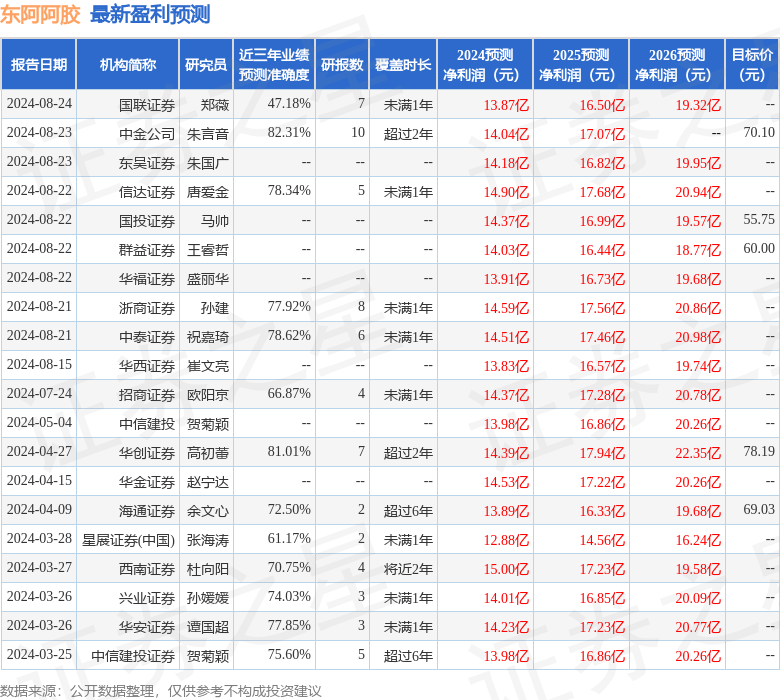Click researcher 唐爱金

(x=208, y=192)
